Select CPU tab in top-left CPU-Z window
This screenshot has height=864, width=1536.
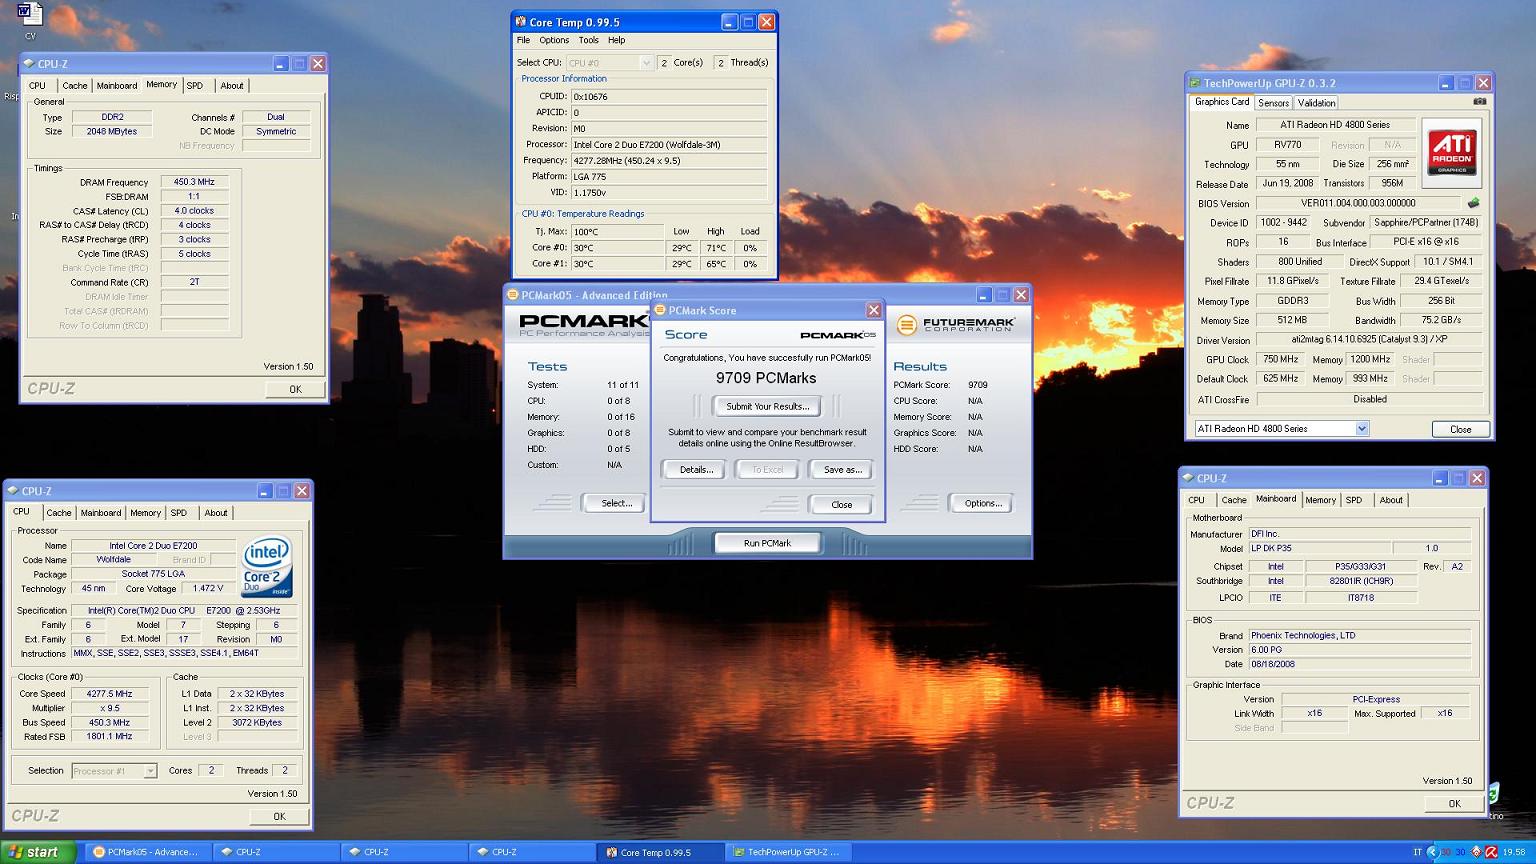pos(37,86)
